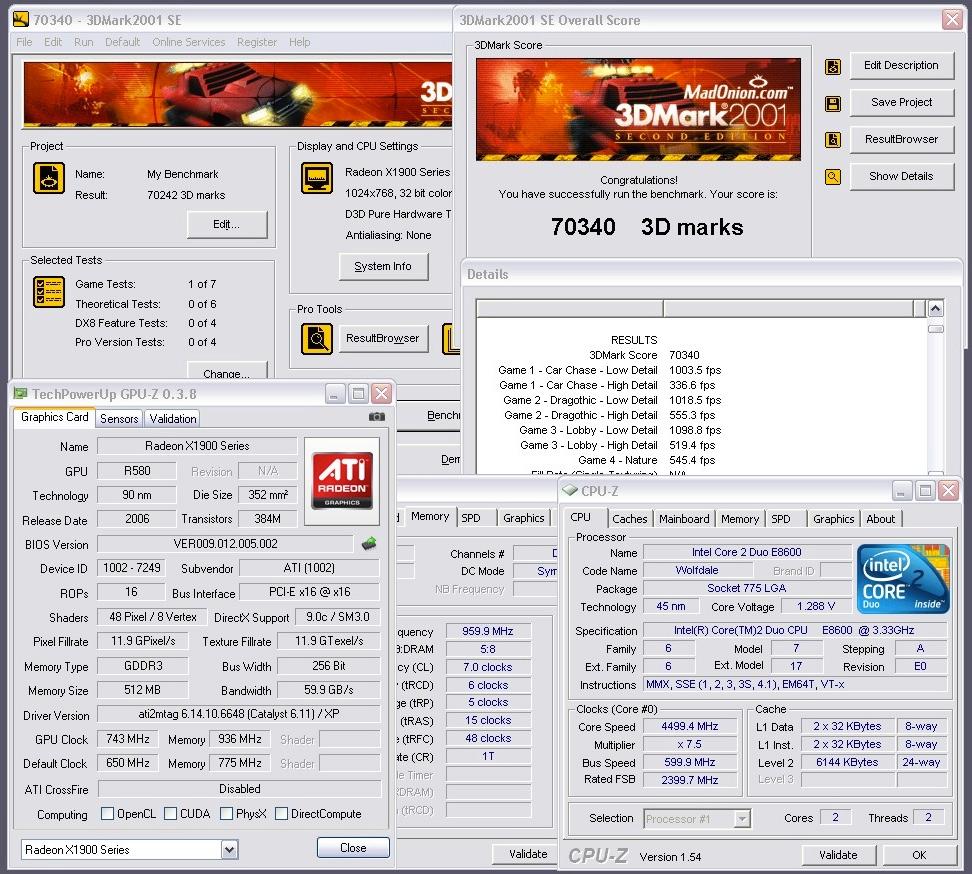The height and width of the screenshot is (874, 972).
Task: Click the Details list scrollbar thumb
Action: pos(935,329)
